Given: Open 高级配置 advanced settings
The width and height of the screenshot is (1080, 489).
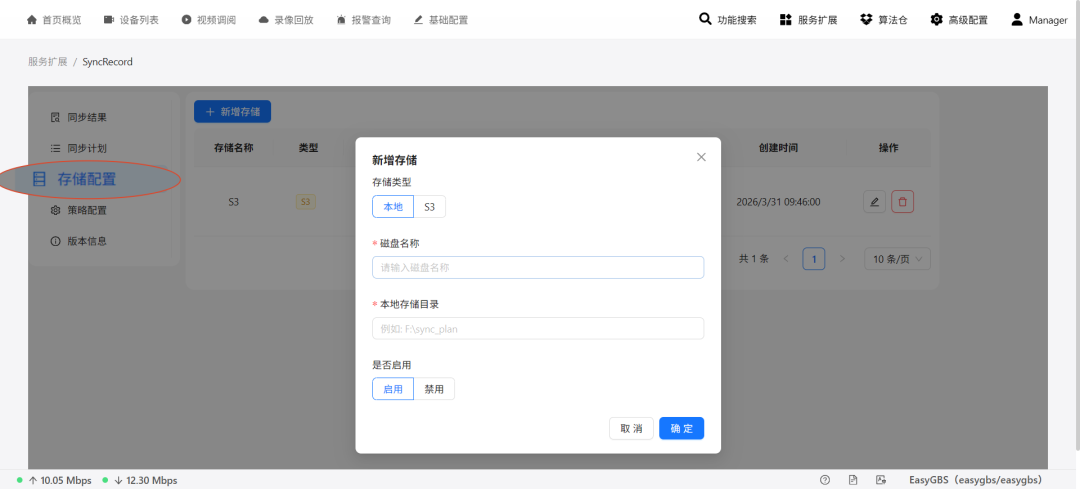Looking at the screenshot, I should pyautogui.click(x=959, y=20).
